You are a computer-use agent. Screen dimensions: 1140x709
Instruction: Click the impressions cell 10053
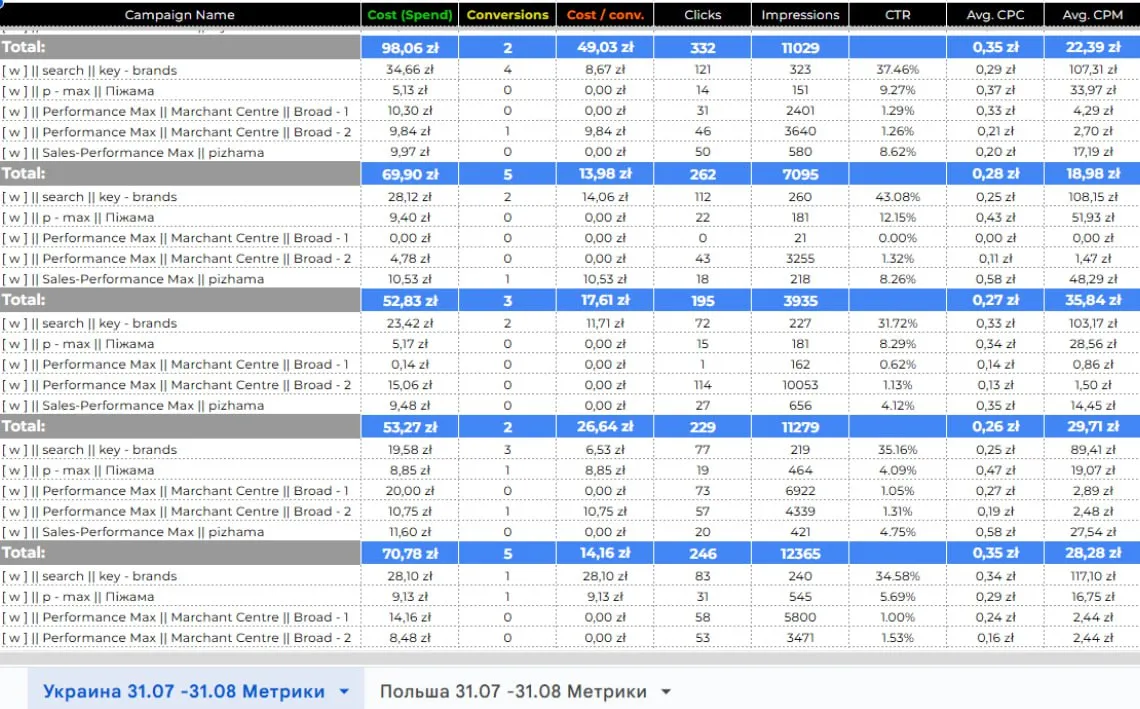pos(800,385)
